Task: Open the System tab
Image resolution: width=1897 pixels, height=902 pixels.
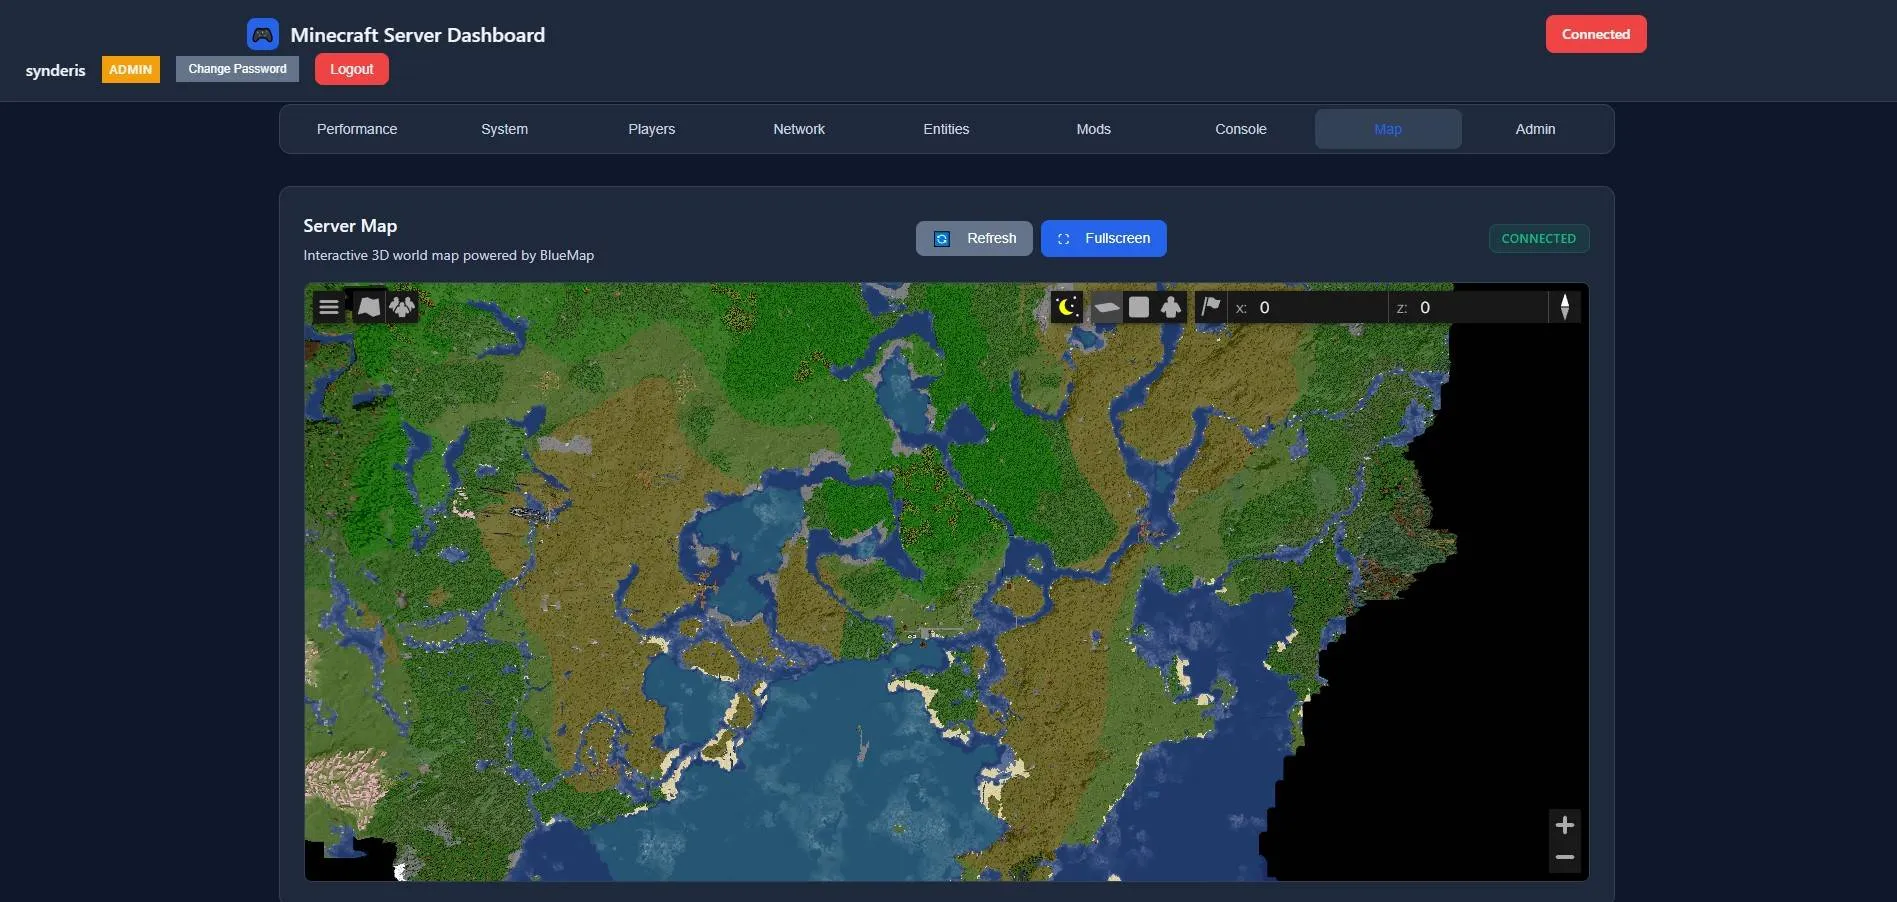Action: (x=504, y=129)
